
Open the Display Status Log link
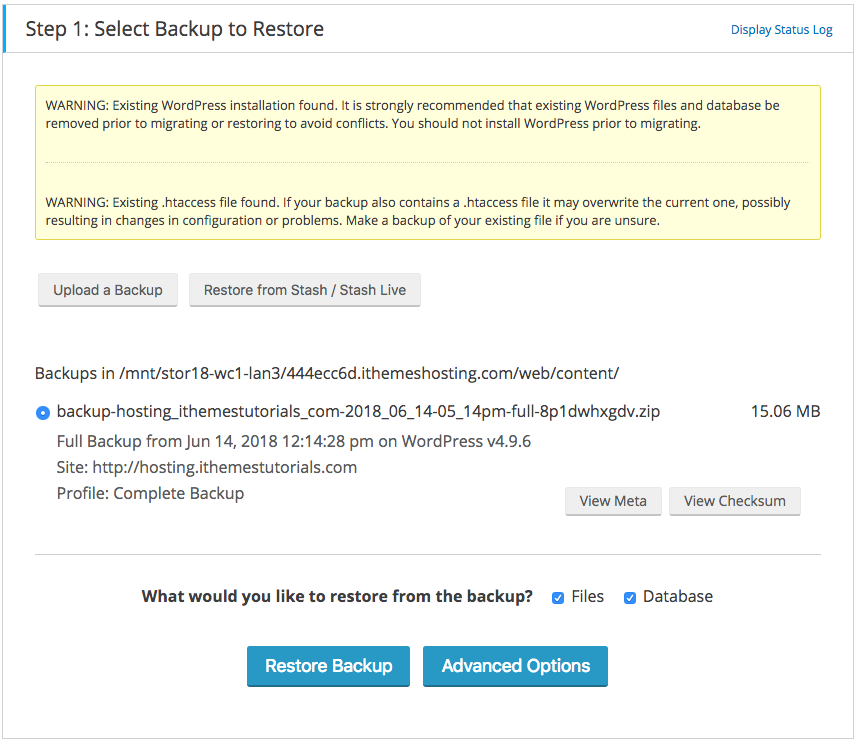click(781, 29)
